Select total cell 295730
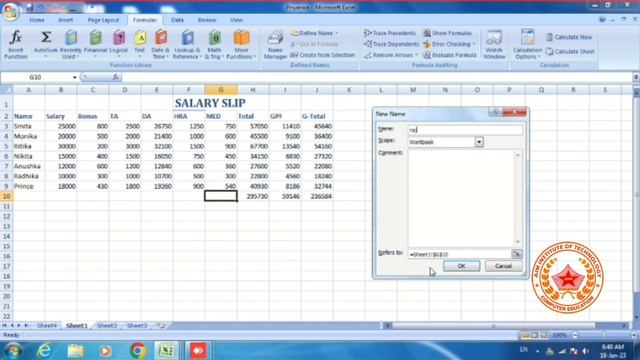The height and width of the screenshot is (360, 640). [x=253, y=196]
